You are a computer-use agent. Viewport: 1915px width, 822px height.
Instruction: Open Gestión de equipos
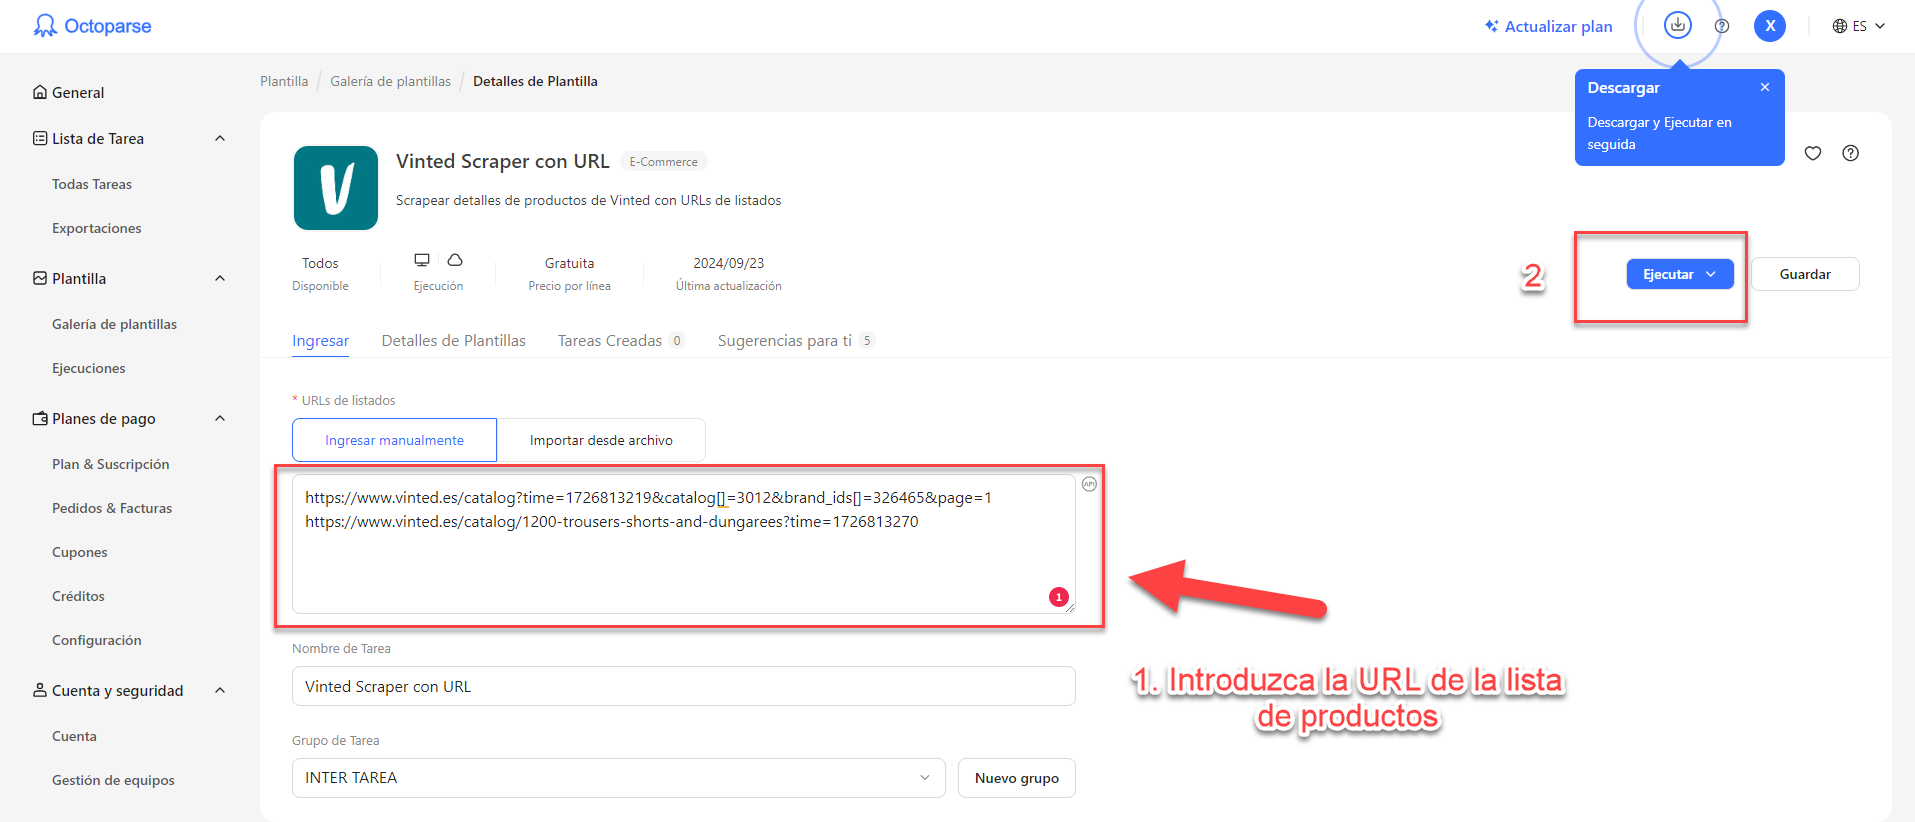[113, 780]
